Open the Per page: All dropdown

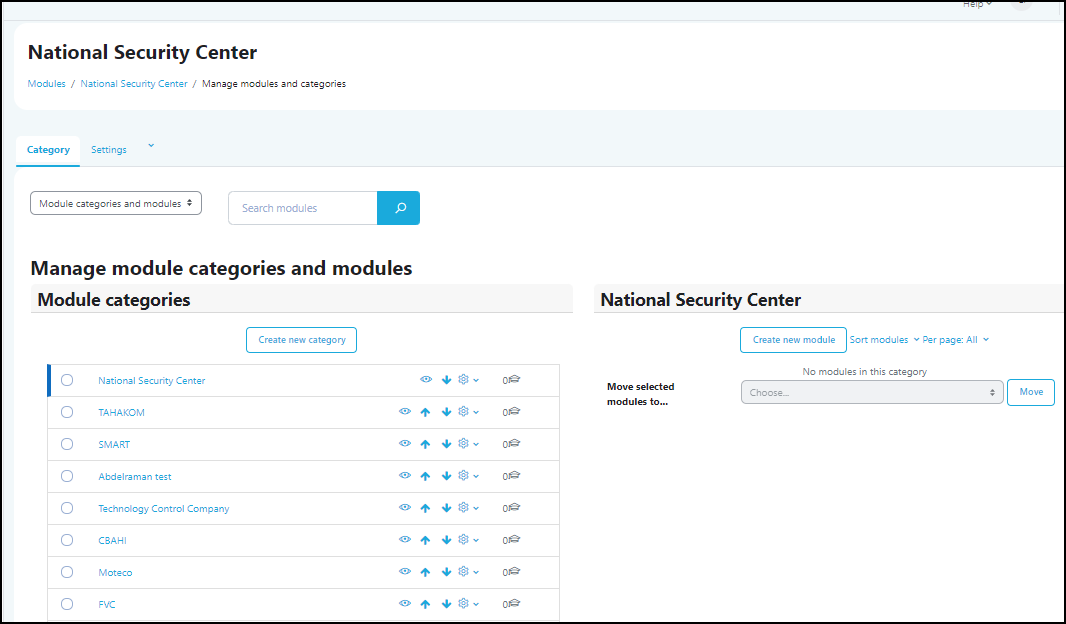955,340
